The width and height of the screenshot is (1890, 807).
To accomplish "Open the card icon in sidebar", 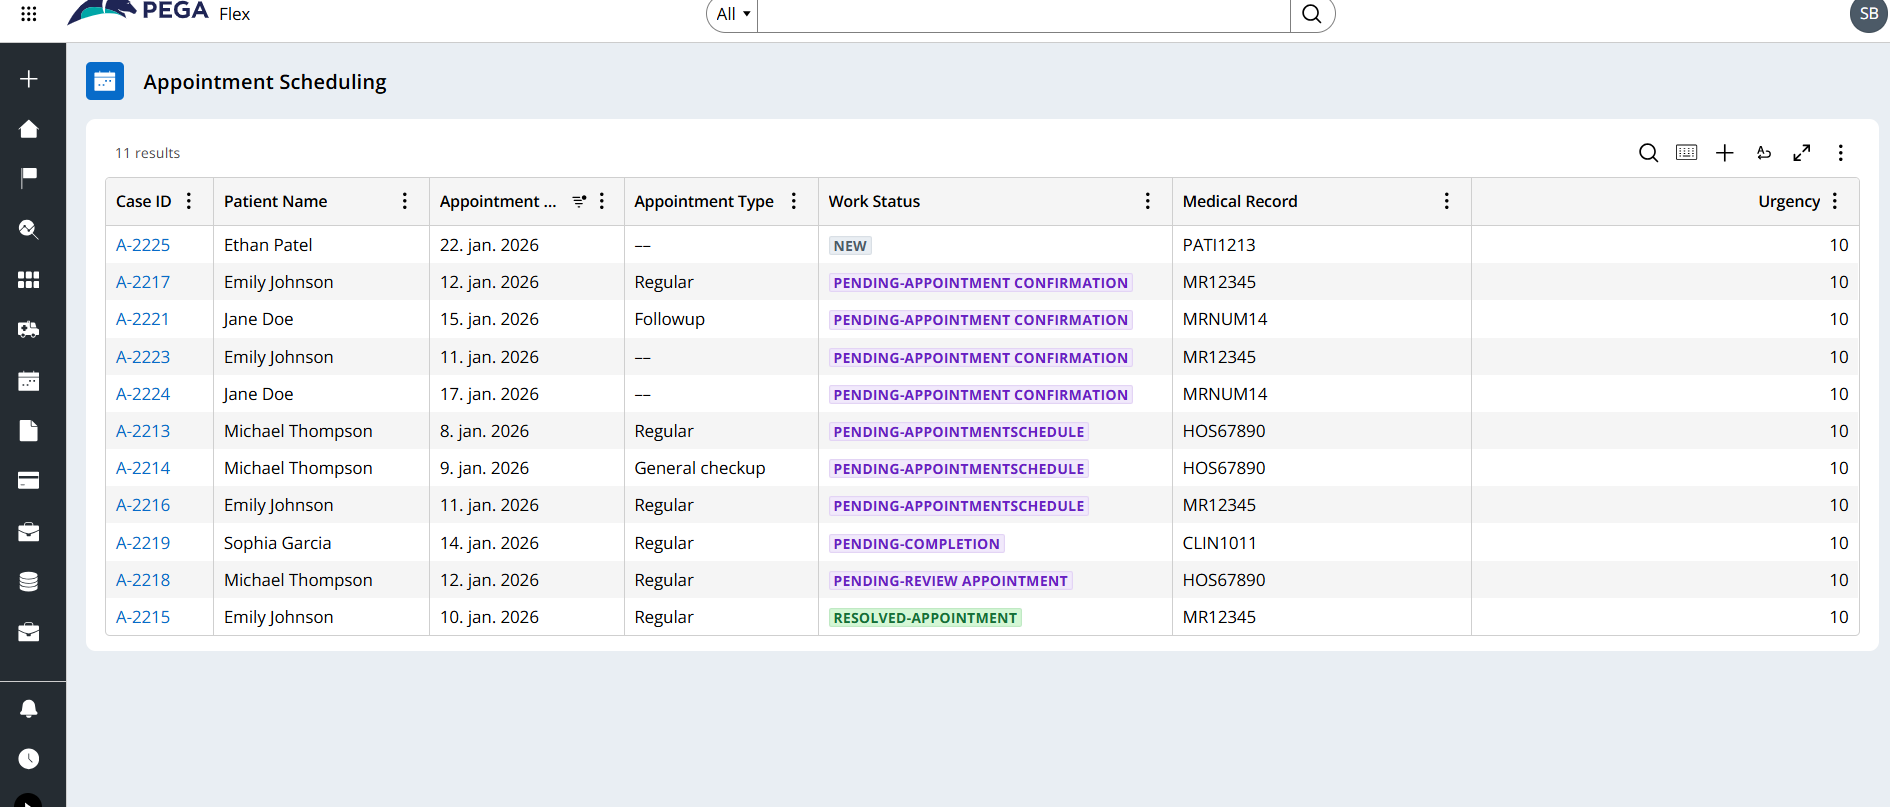I will (29, 481).
